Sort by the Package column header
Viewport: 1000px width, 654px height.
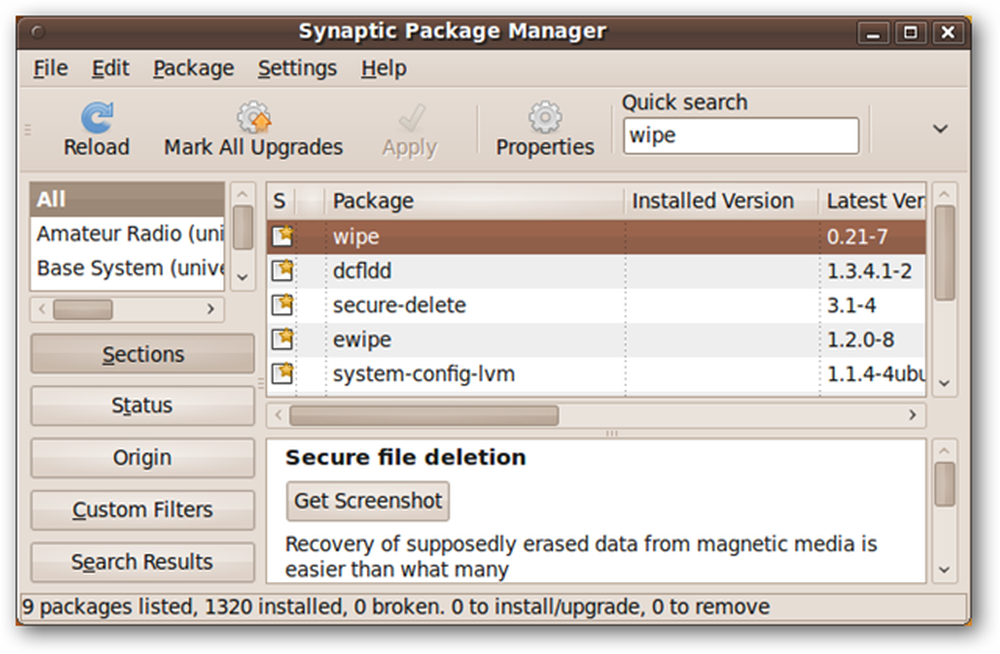coord(474,201)
